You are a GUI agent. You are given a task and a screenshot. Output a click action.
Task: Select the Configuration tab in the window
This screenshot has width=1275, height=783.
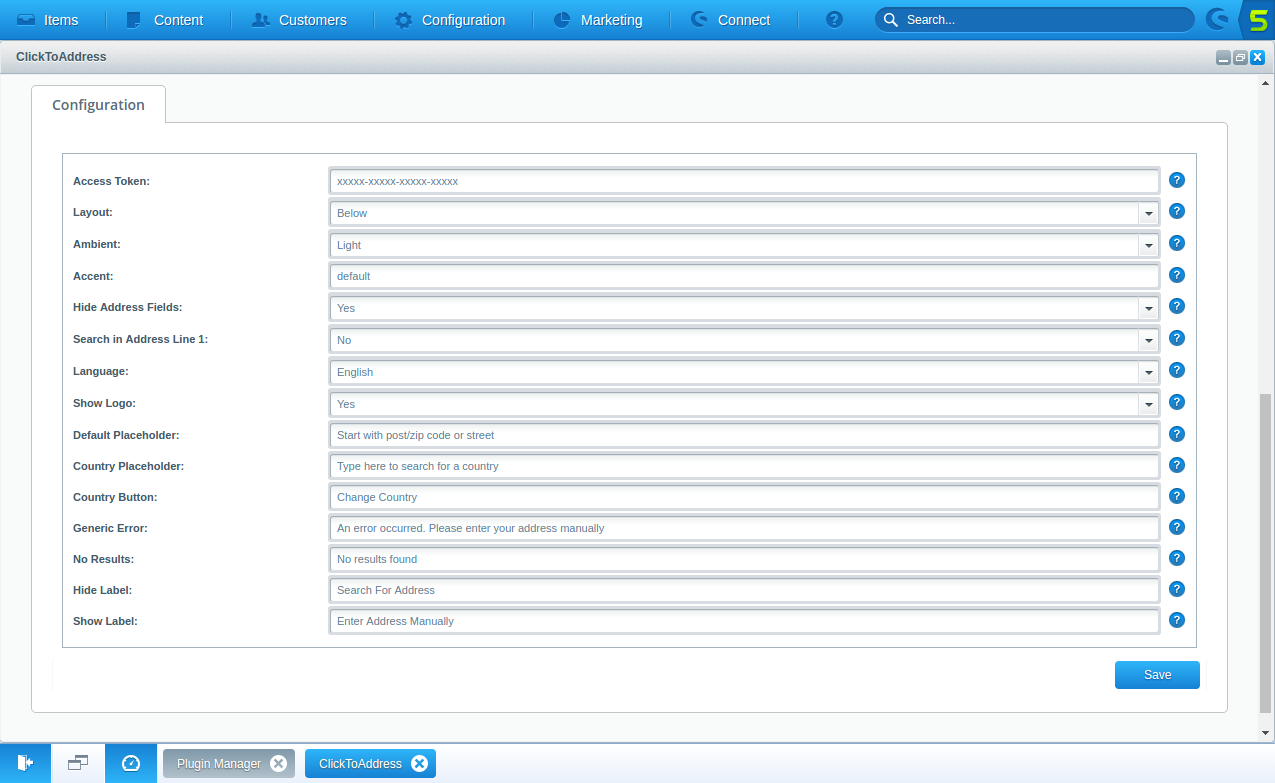[98, 105]
